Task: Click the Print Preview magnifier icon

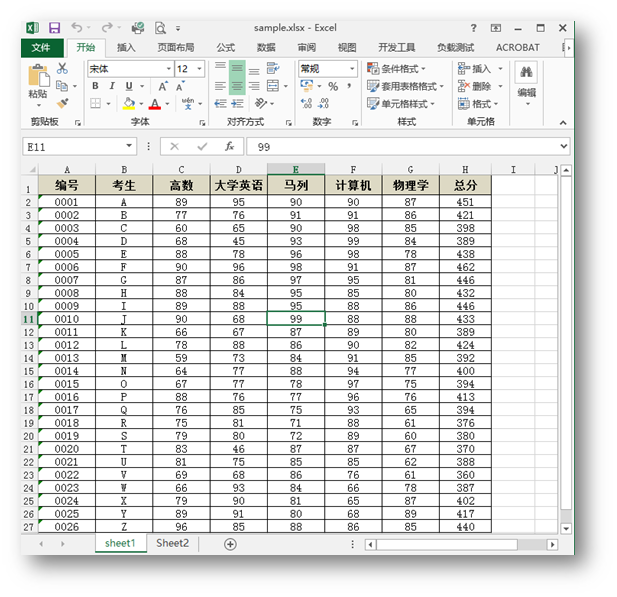Action: [x=160, y=28]
